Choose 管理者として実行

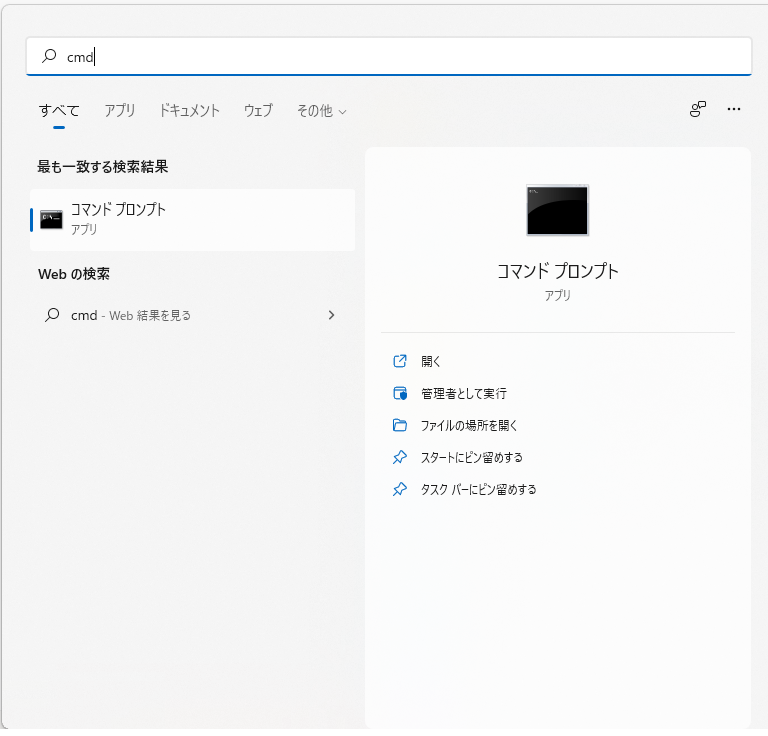pos(464,393)
